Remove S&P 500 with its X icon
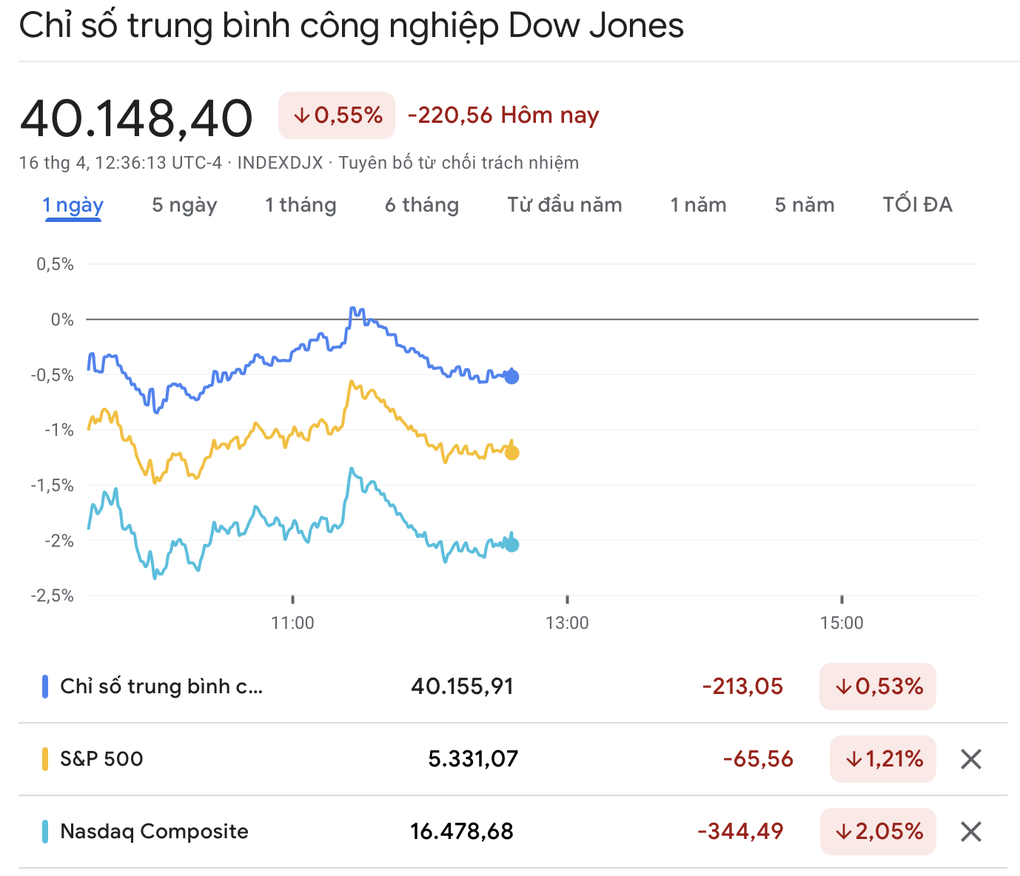This screenshot has height=876, width=1020. [970, 759]
